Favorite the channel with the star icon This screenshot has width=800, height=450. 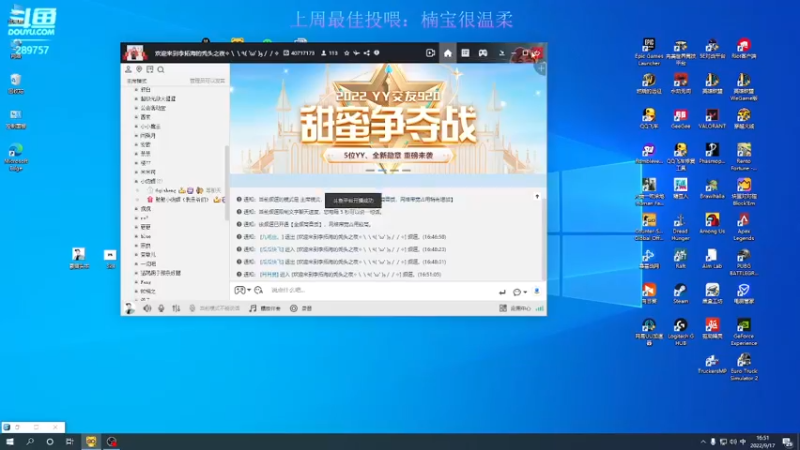point(346,53)
